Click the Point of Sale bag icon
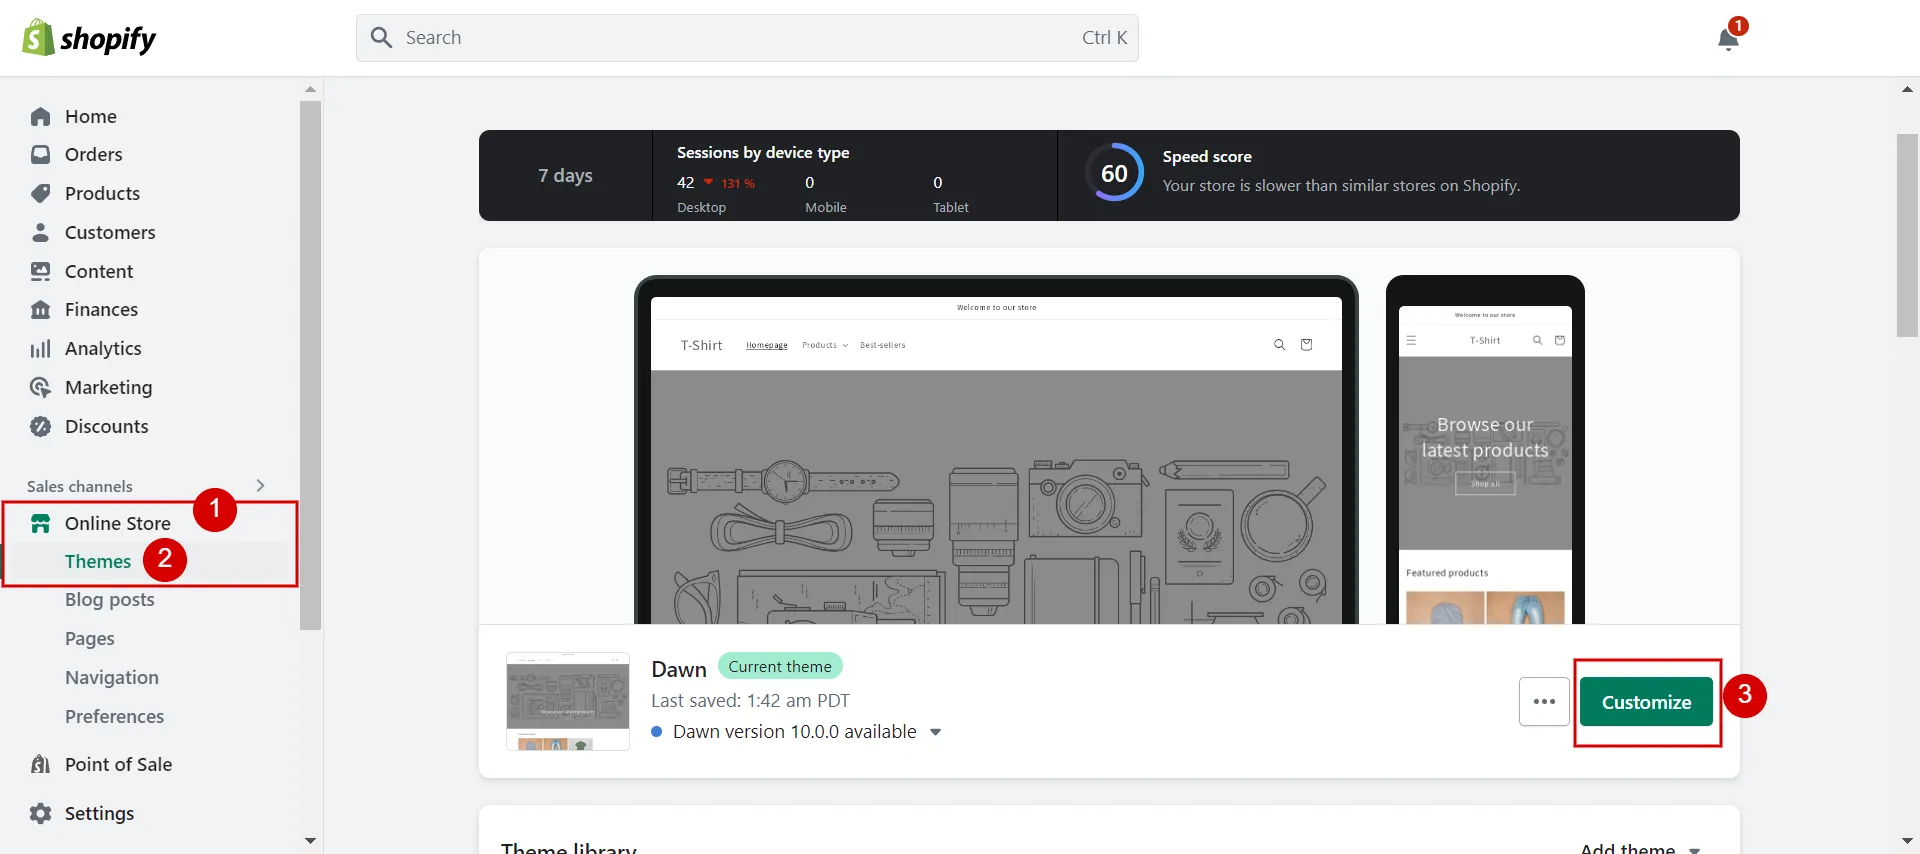This screenshot has width=1920, height=854. tap(40, 764)
